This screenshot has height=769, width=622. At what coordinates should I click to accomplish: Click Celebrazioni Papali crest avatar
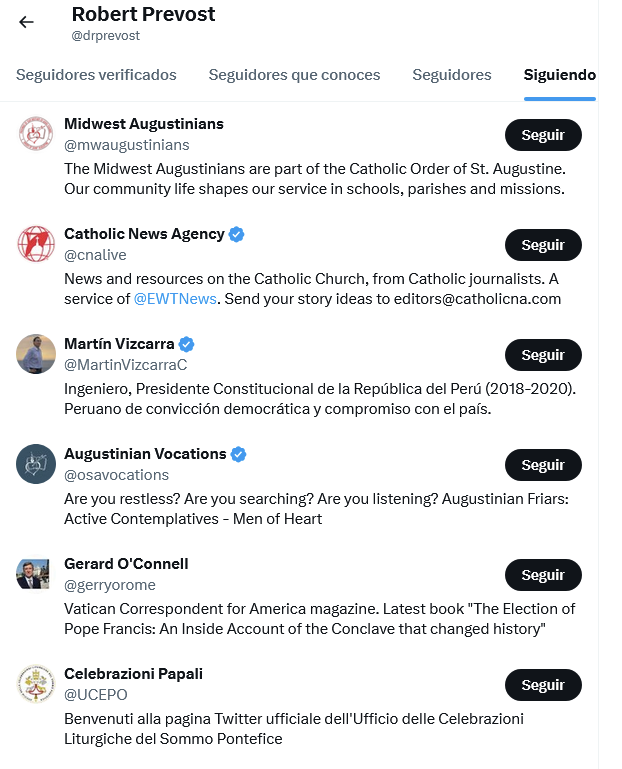pos(36,684)
